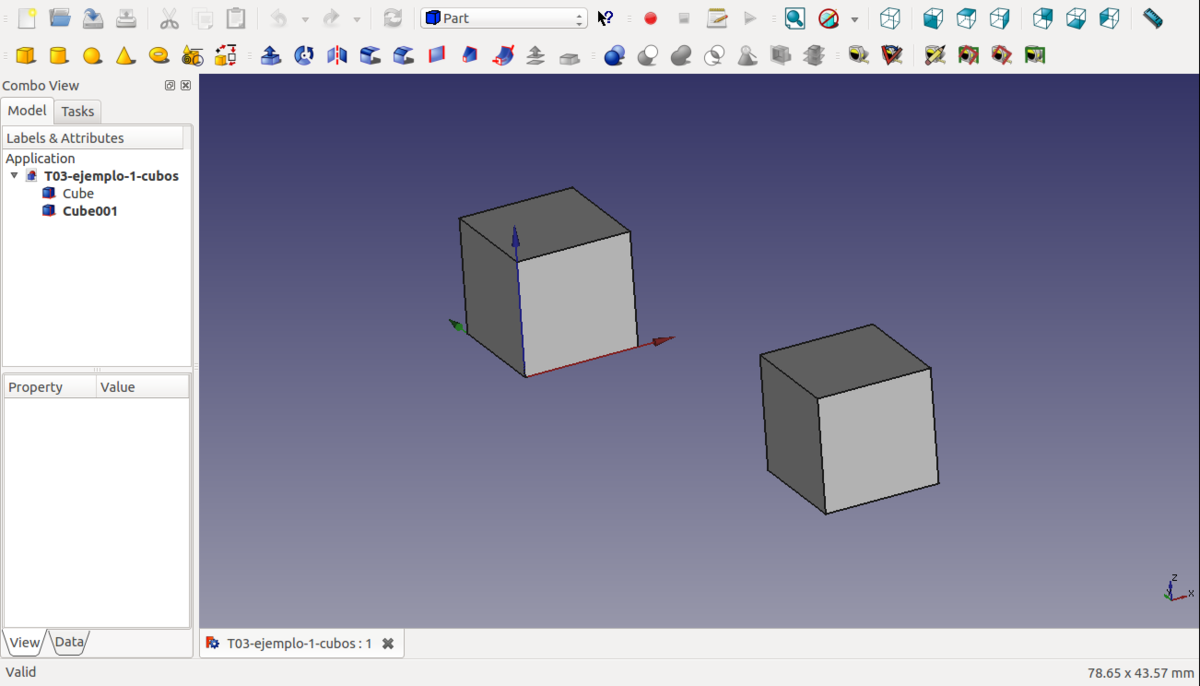Switch to the Tasks tab

coord(77,111)
